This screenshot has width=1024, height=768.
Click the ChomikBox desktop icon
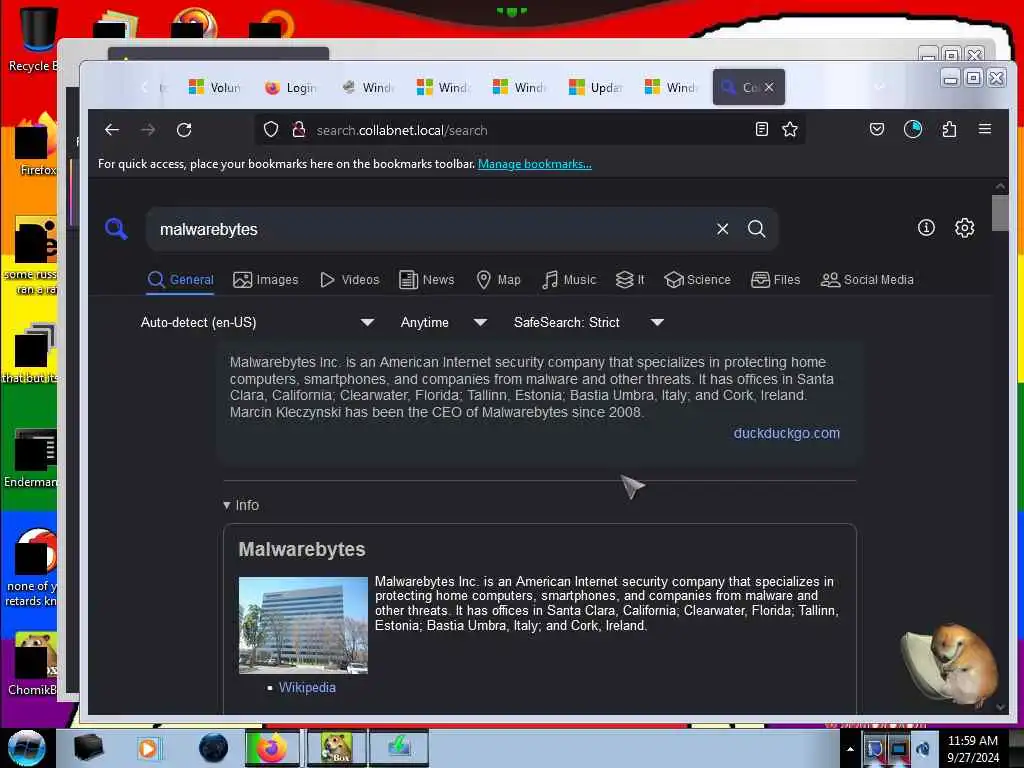[x=33, y=663]
